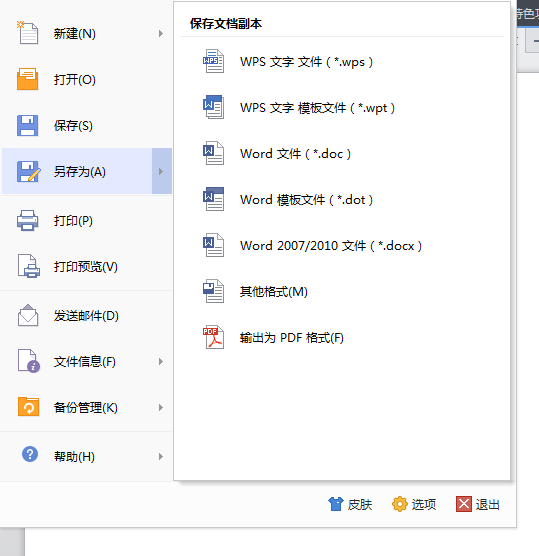Open the 新建(N) menu item
The image size is (539, 556).
(x=87, y=33)
